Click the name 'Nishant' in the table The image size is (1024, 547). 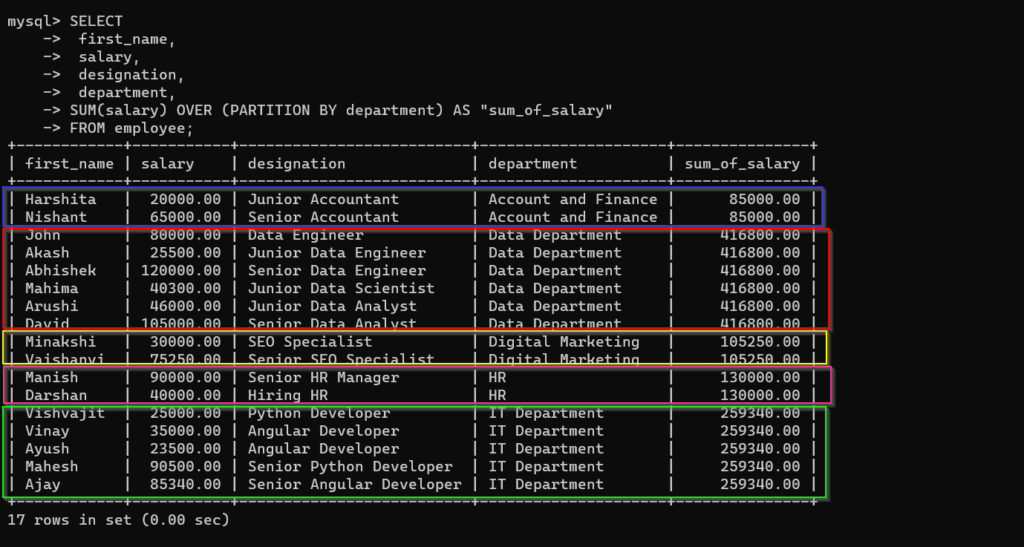(56, 217)
